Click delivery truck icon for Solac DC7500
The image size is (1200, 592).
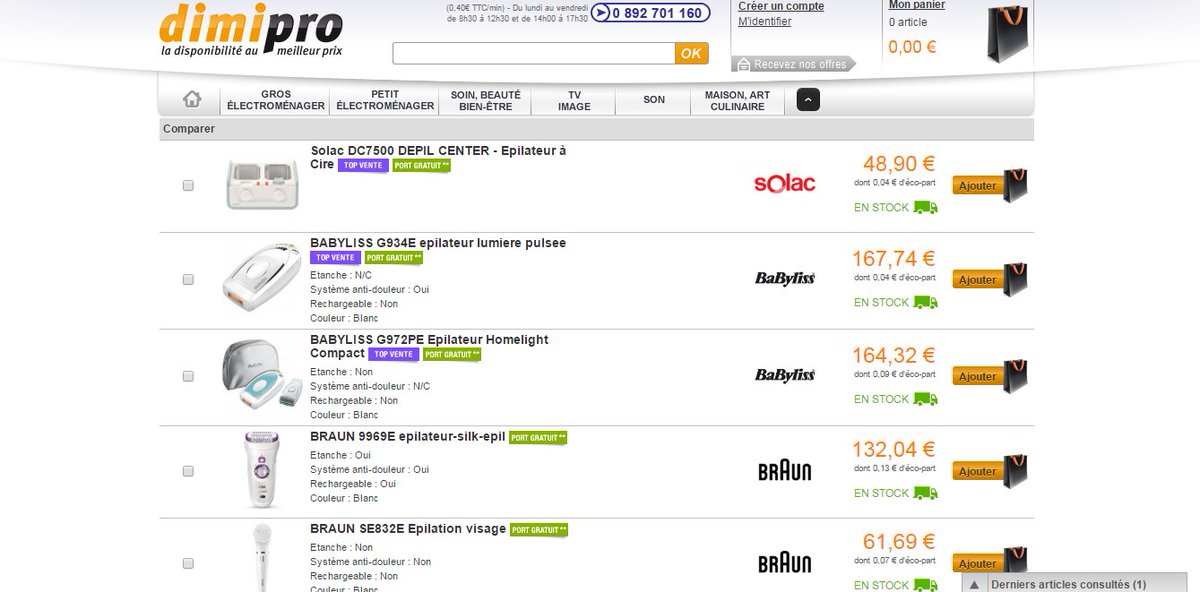926,207
